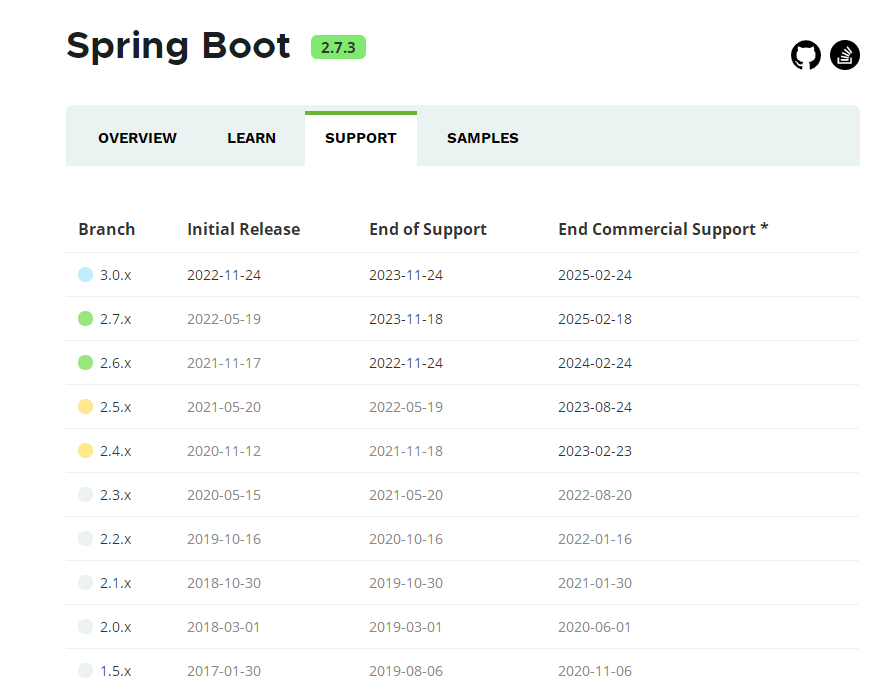Screen dimensions: 881x699
Task: Click end of support date 2019-08-06
Action: point(406,671)
